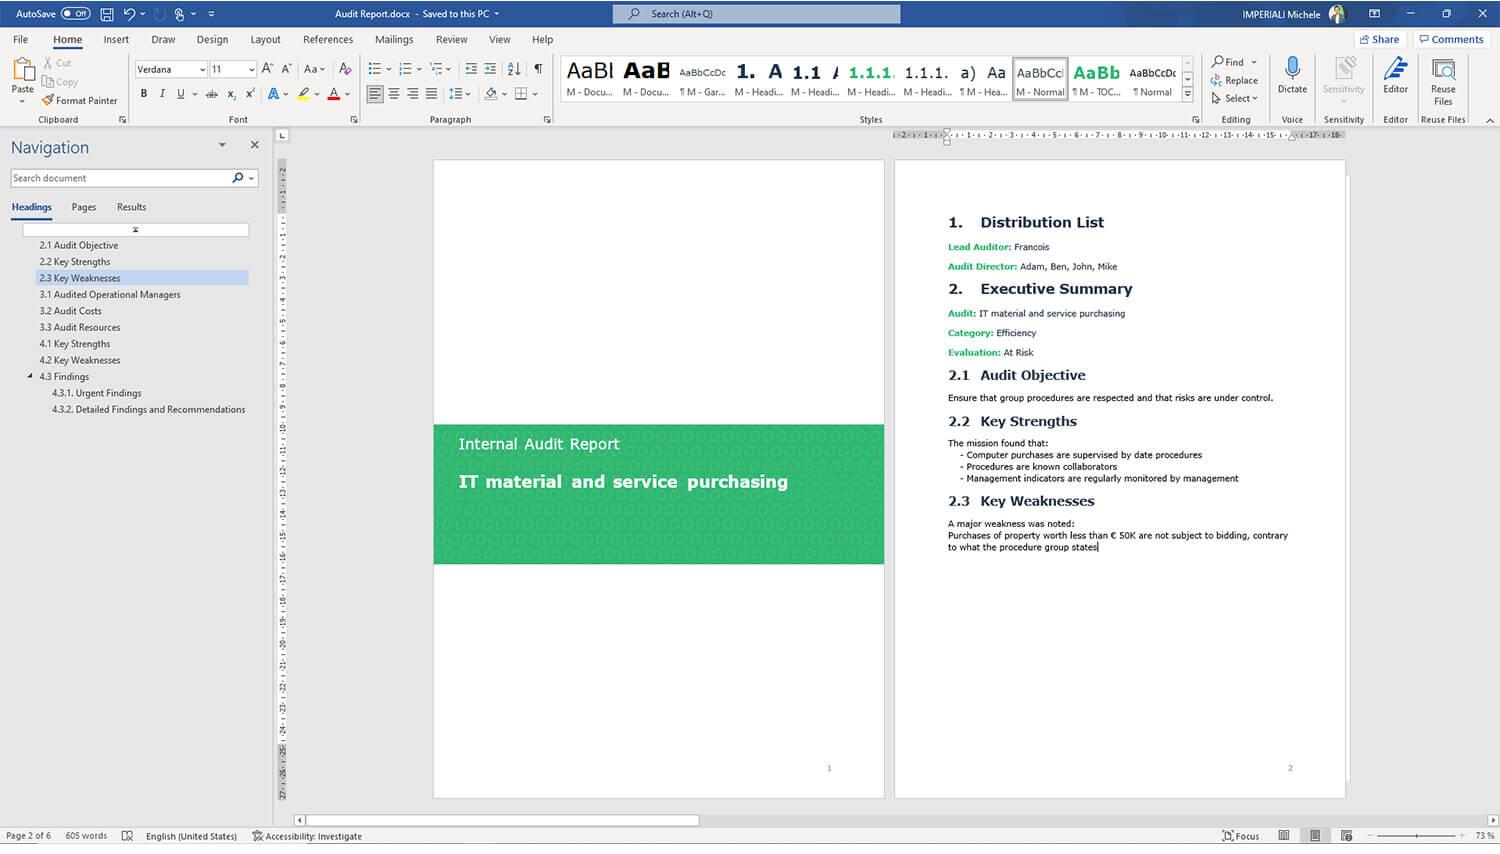Screen dimensions: 1500x854
Task: Apply the yellow text highlight color
Action: click(303, 94)
